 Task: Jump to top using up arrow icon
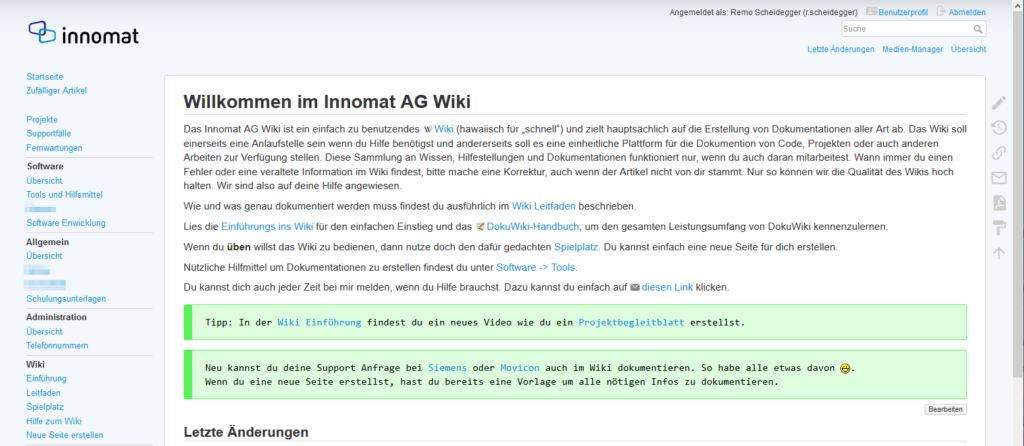pos(999,253)
